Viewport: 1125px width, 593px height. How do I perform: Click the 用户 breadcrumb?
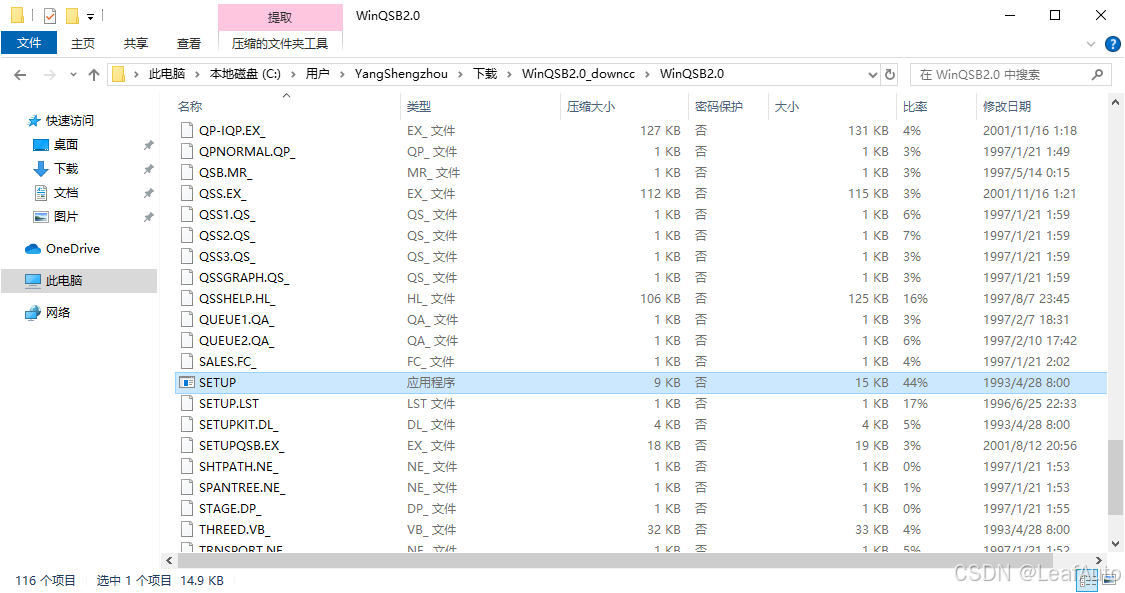click(318, 74)
